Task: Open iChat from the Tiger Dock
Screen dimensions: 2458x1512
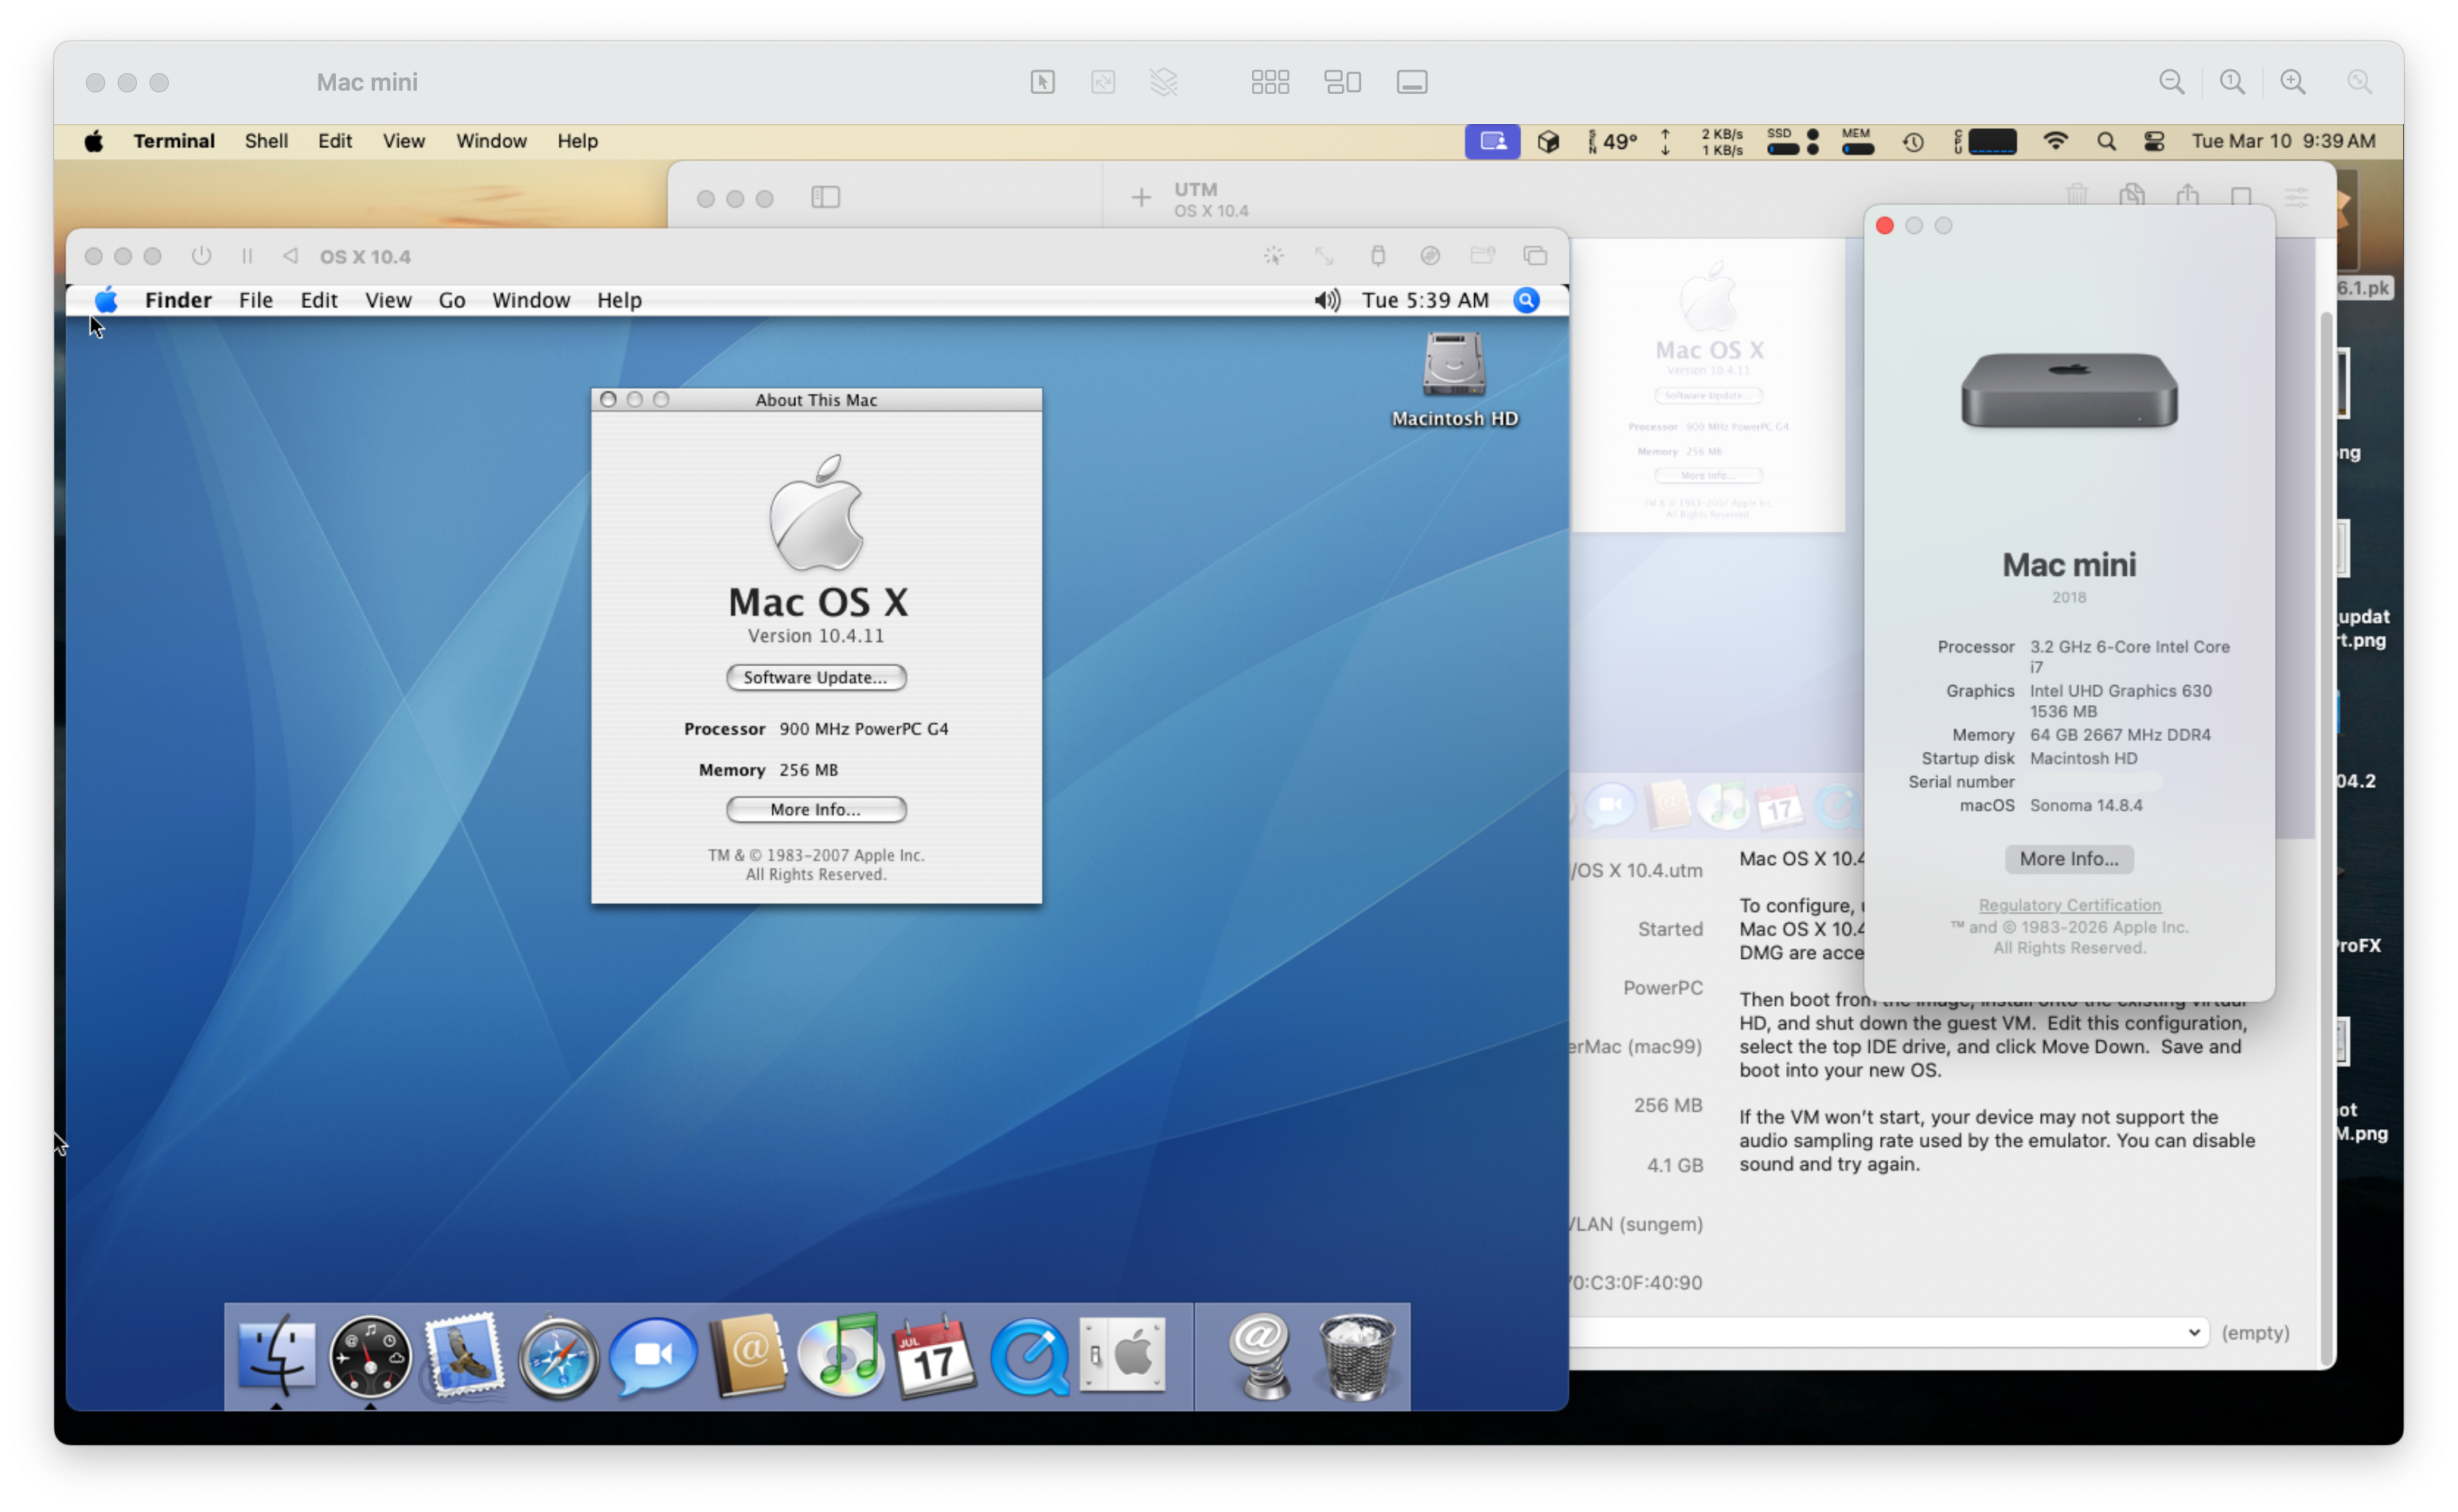Action: [x=652, y=1357]
